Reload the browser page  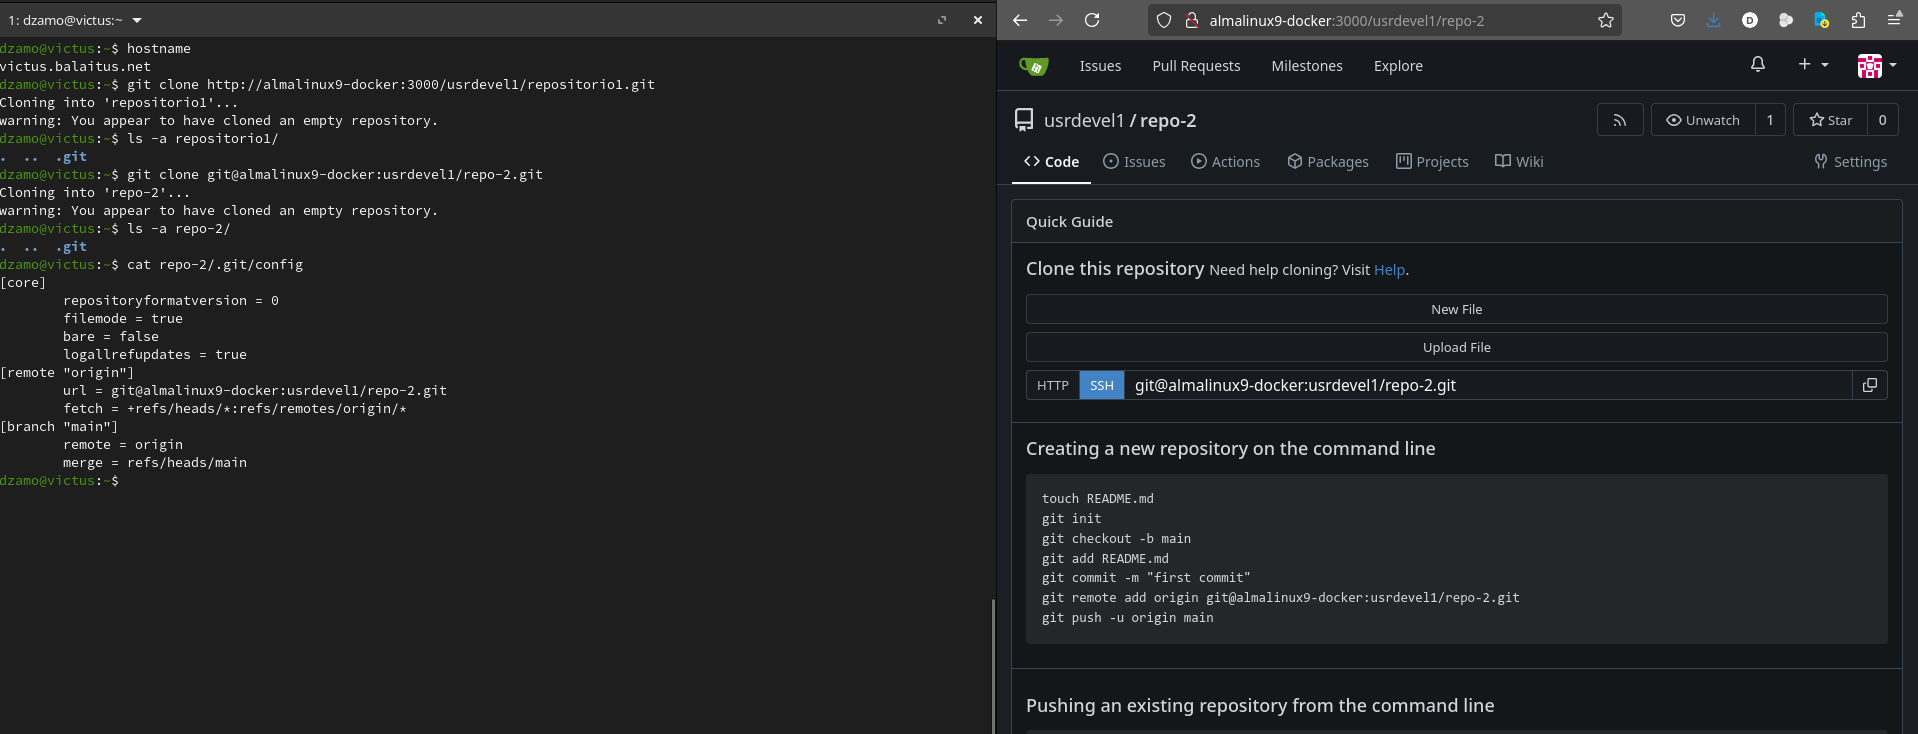[x=1092, y=20]
